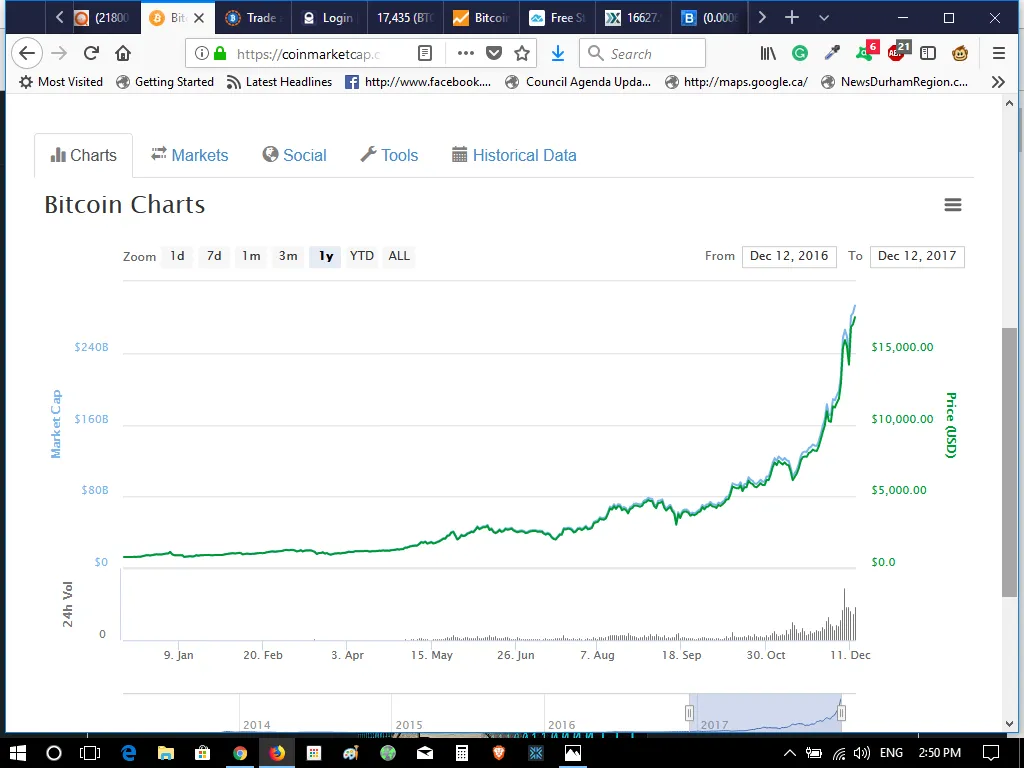The height and width of the screenshot is (768, 1024).
Task: Switch to the Trade browser tab
Action: [253, 18]
